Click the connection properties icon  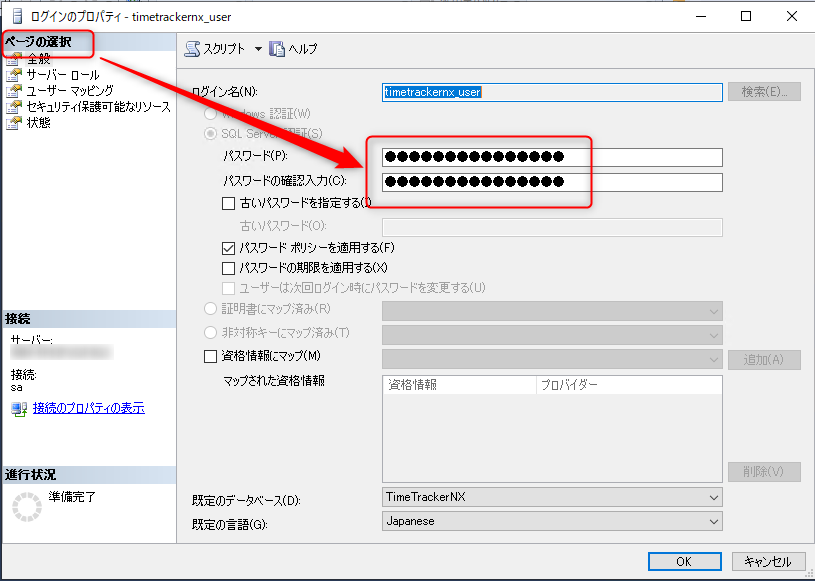click(18, 408)
